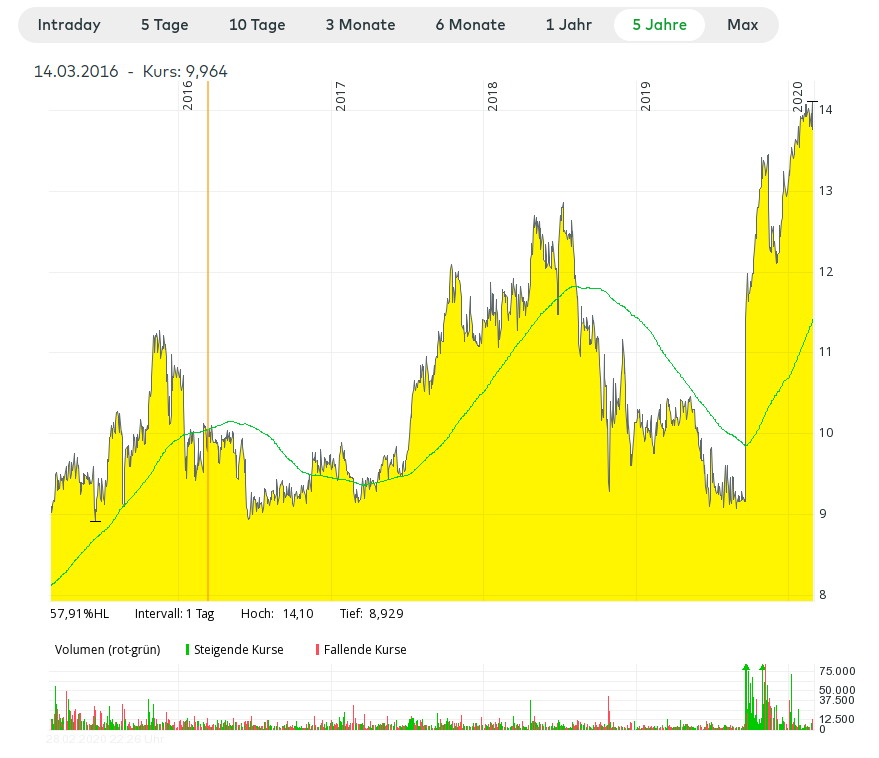Click the 2018 year label on the chart
The width and height of the screenshot is (879, 758).
click(x=493, y=96)
